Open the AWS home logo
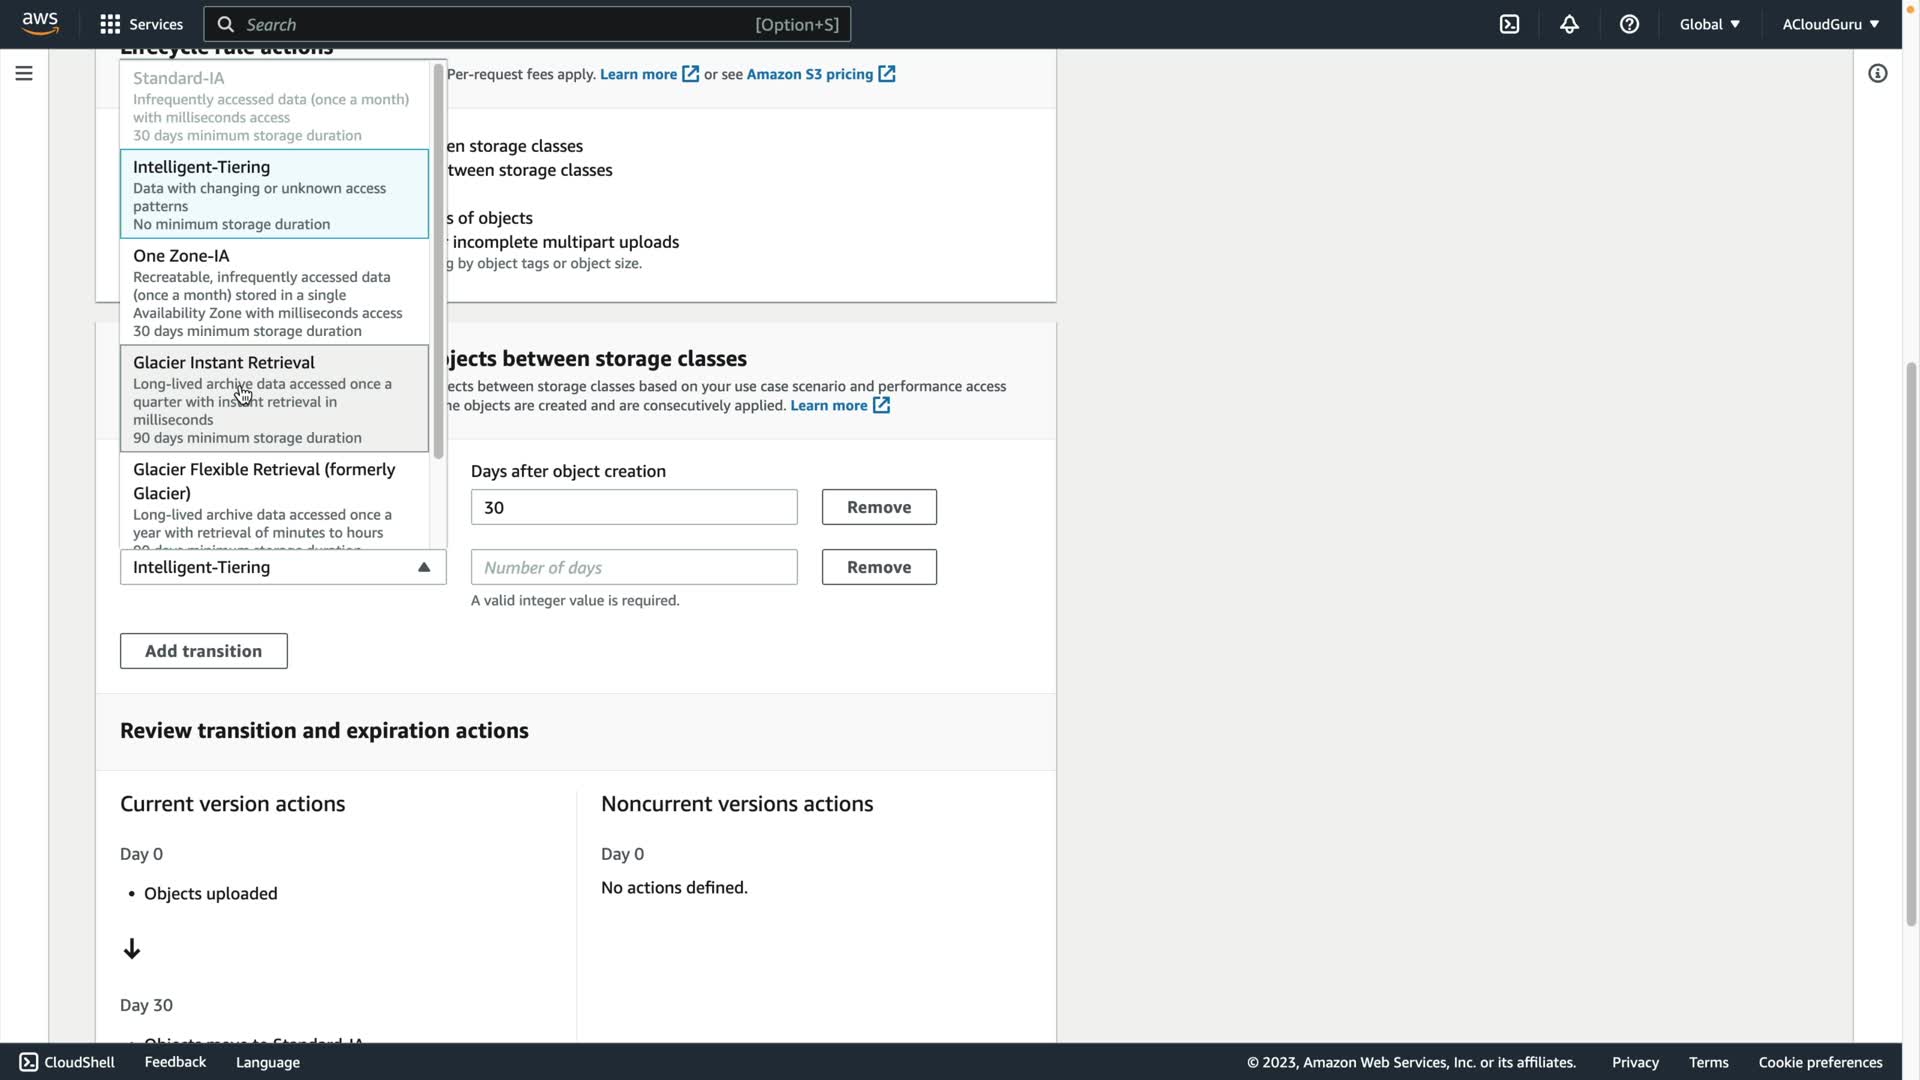The image size is (1920, 1080). coord(40,23)
